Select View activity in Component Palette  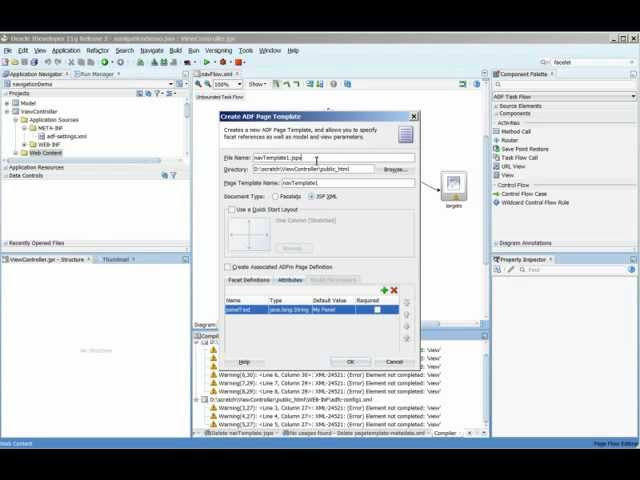click(507, 175)
